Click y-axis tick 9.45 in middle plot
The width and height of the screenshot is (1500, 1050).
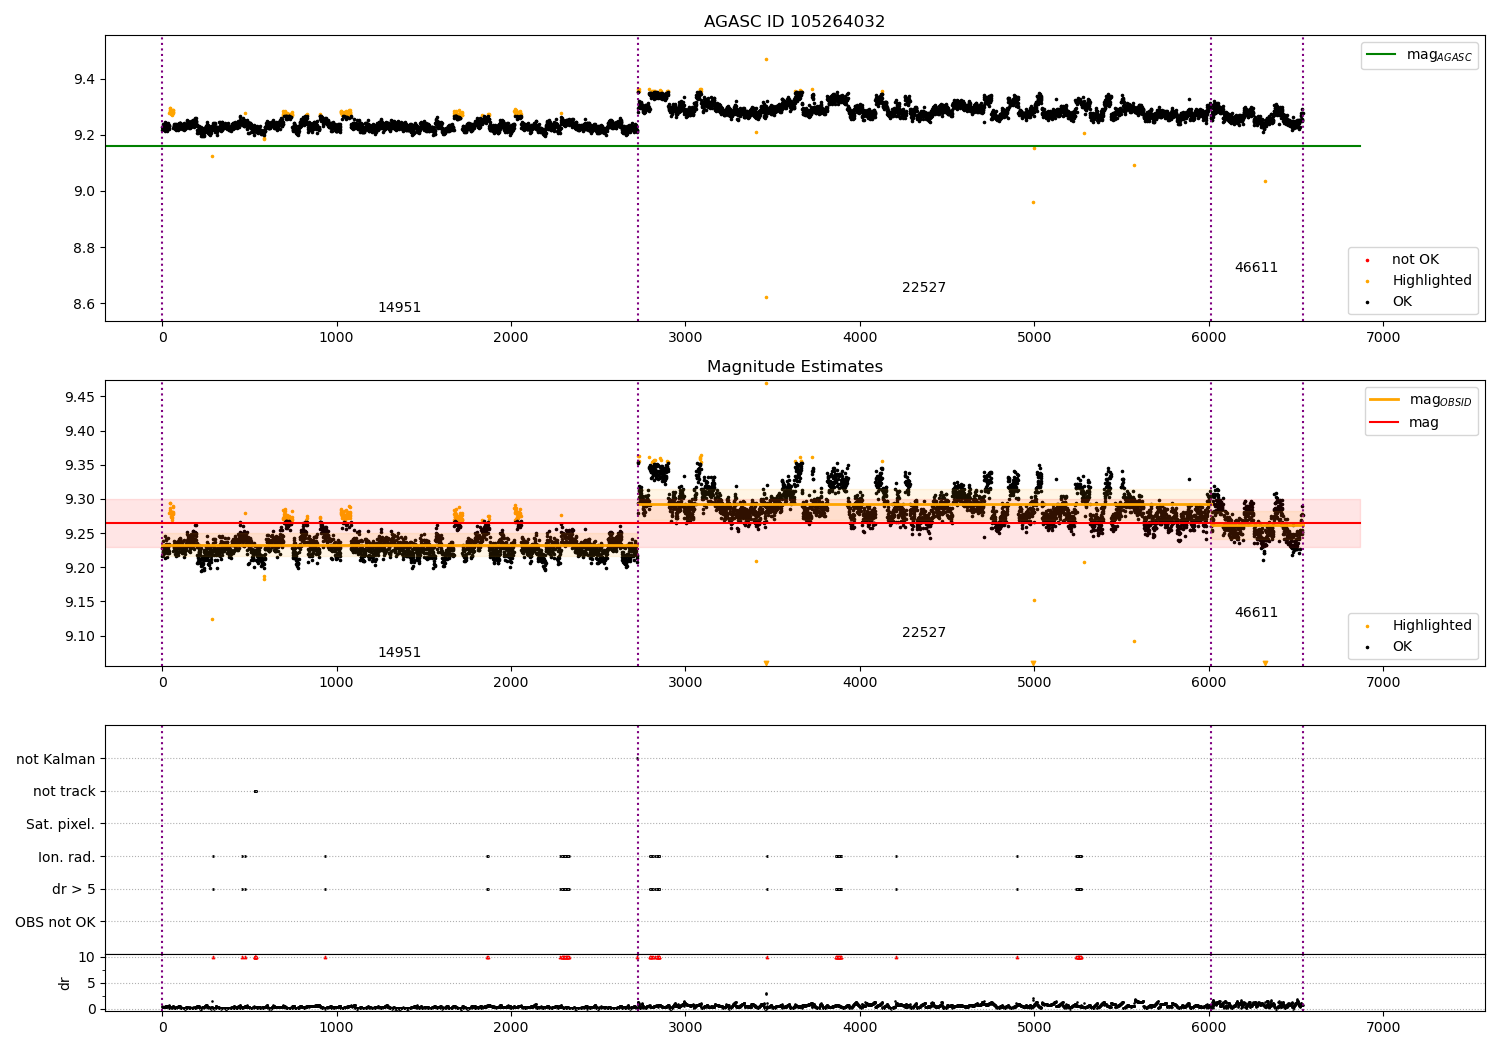pos(79,398)
